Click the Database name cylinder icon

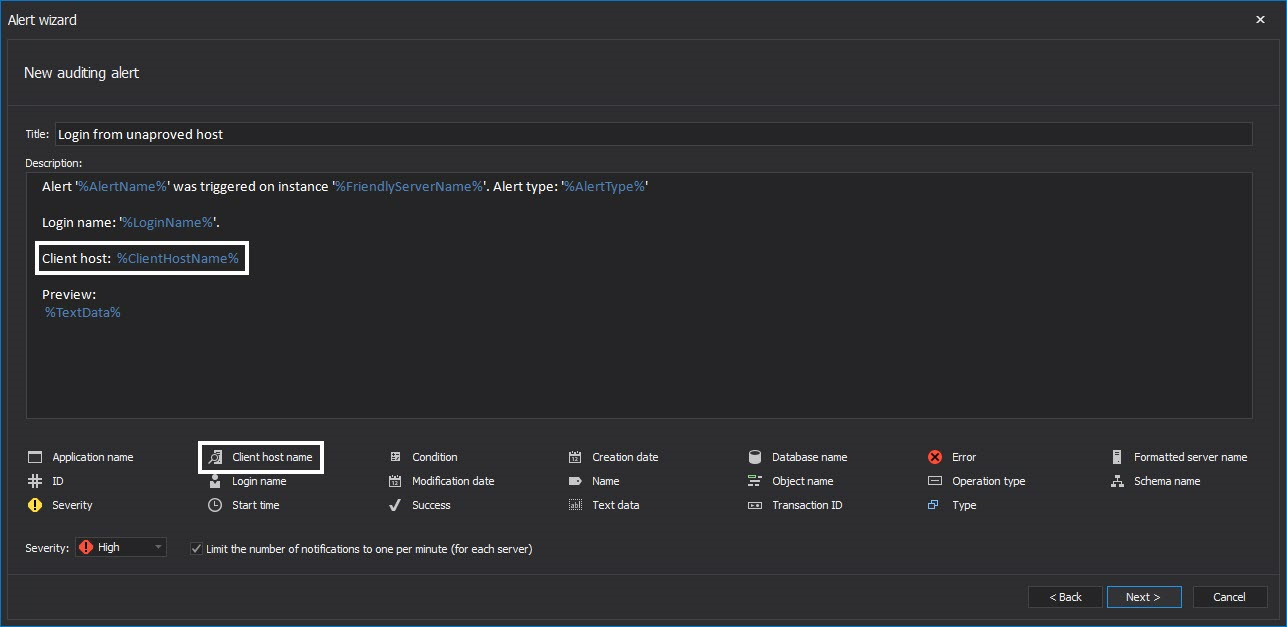pos(755,457)
